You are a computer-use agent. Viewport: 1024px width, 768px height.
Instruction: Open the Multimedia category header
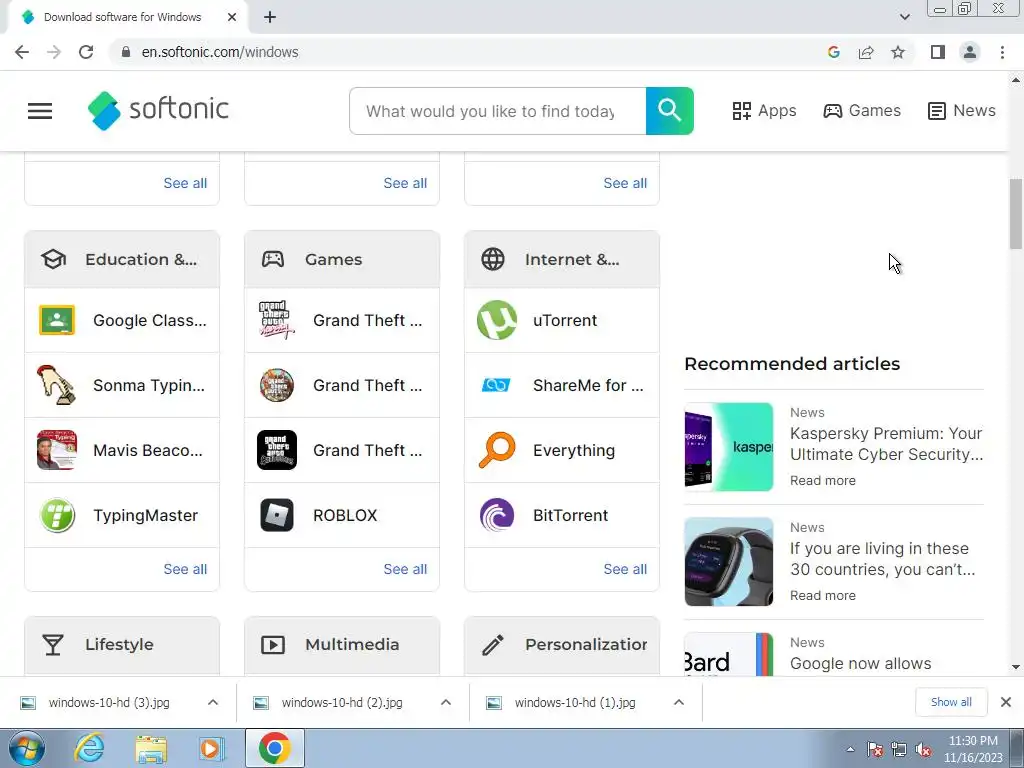[x=342, y=645]
